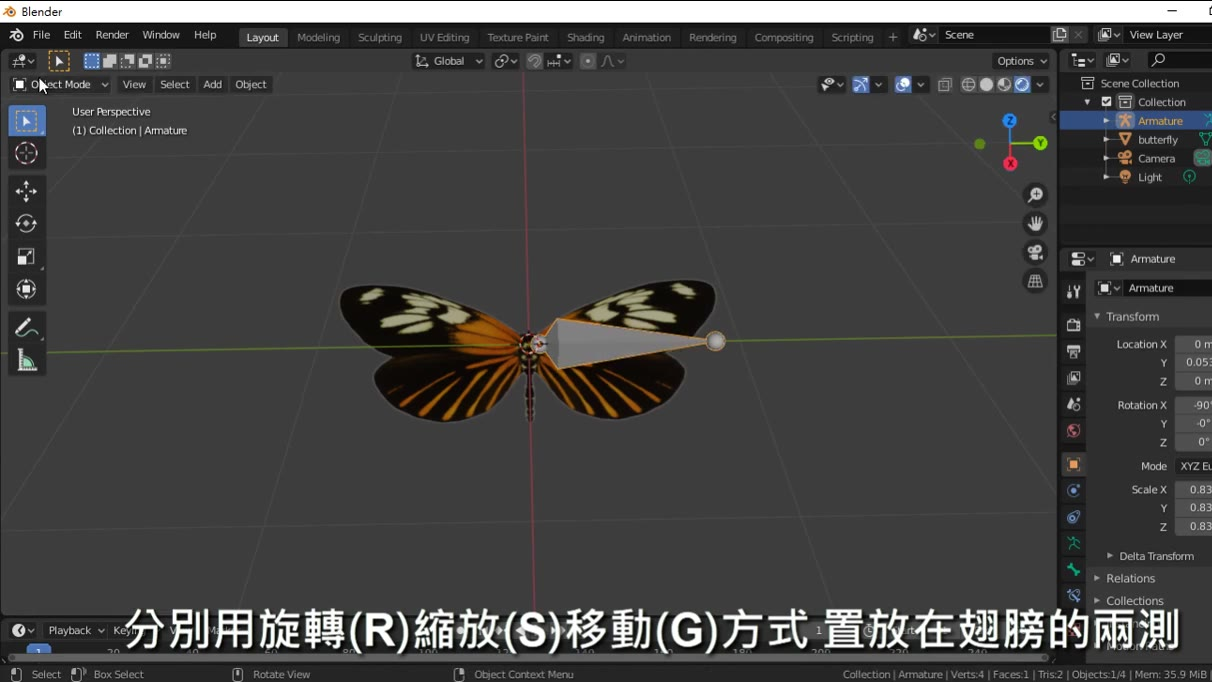The image size is (1212, 682).
Task: Choose the Rotate tool in the toolbar
Action: coord(26,224)
